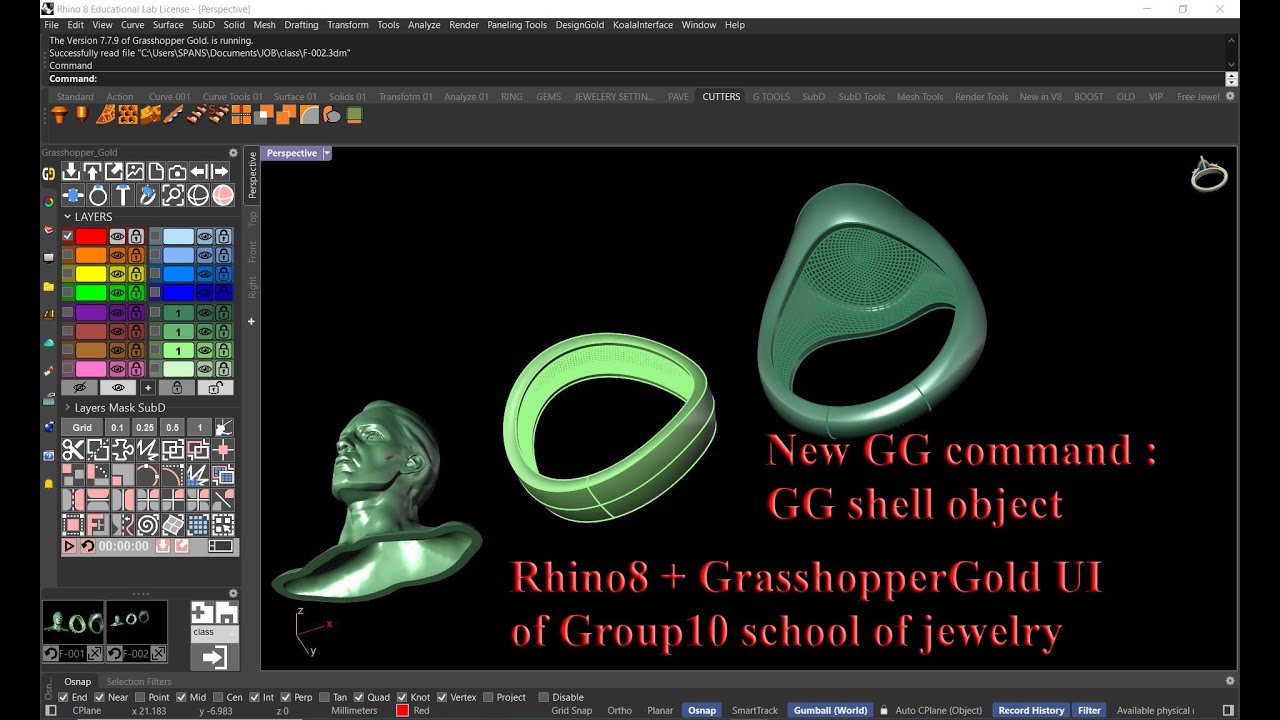Open the SubD menu
The width and height of the screenshot is (1280, 720).
[x=203, y=25]
